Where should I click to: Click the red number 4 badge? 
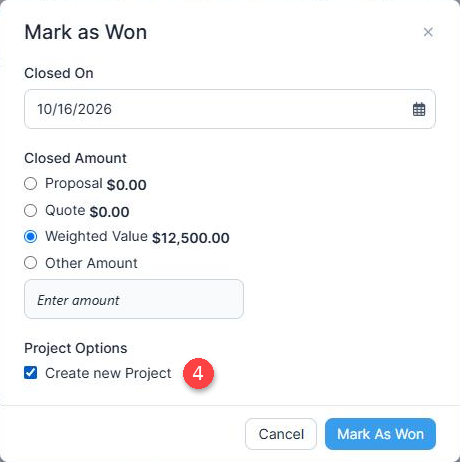pyautogui.click(x=198, y=373)
